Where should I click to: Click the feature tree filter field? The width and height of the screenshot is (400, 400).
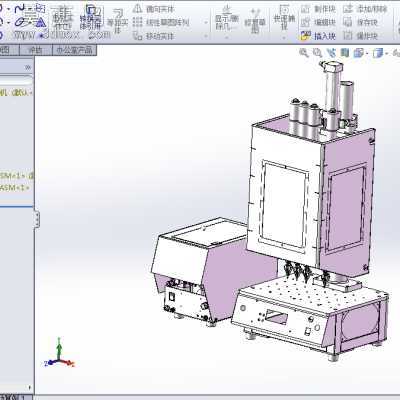point(16,80)
